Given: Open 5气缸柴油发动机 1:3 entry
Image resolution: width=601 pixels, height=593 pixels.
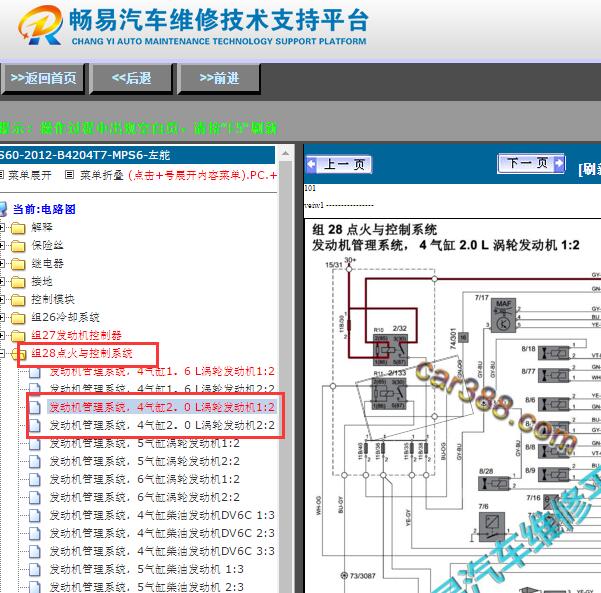Looking at the screenshot, I should 147,569.
